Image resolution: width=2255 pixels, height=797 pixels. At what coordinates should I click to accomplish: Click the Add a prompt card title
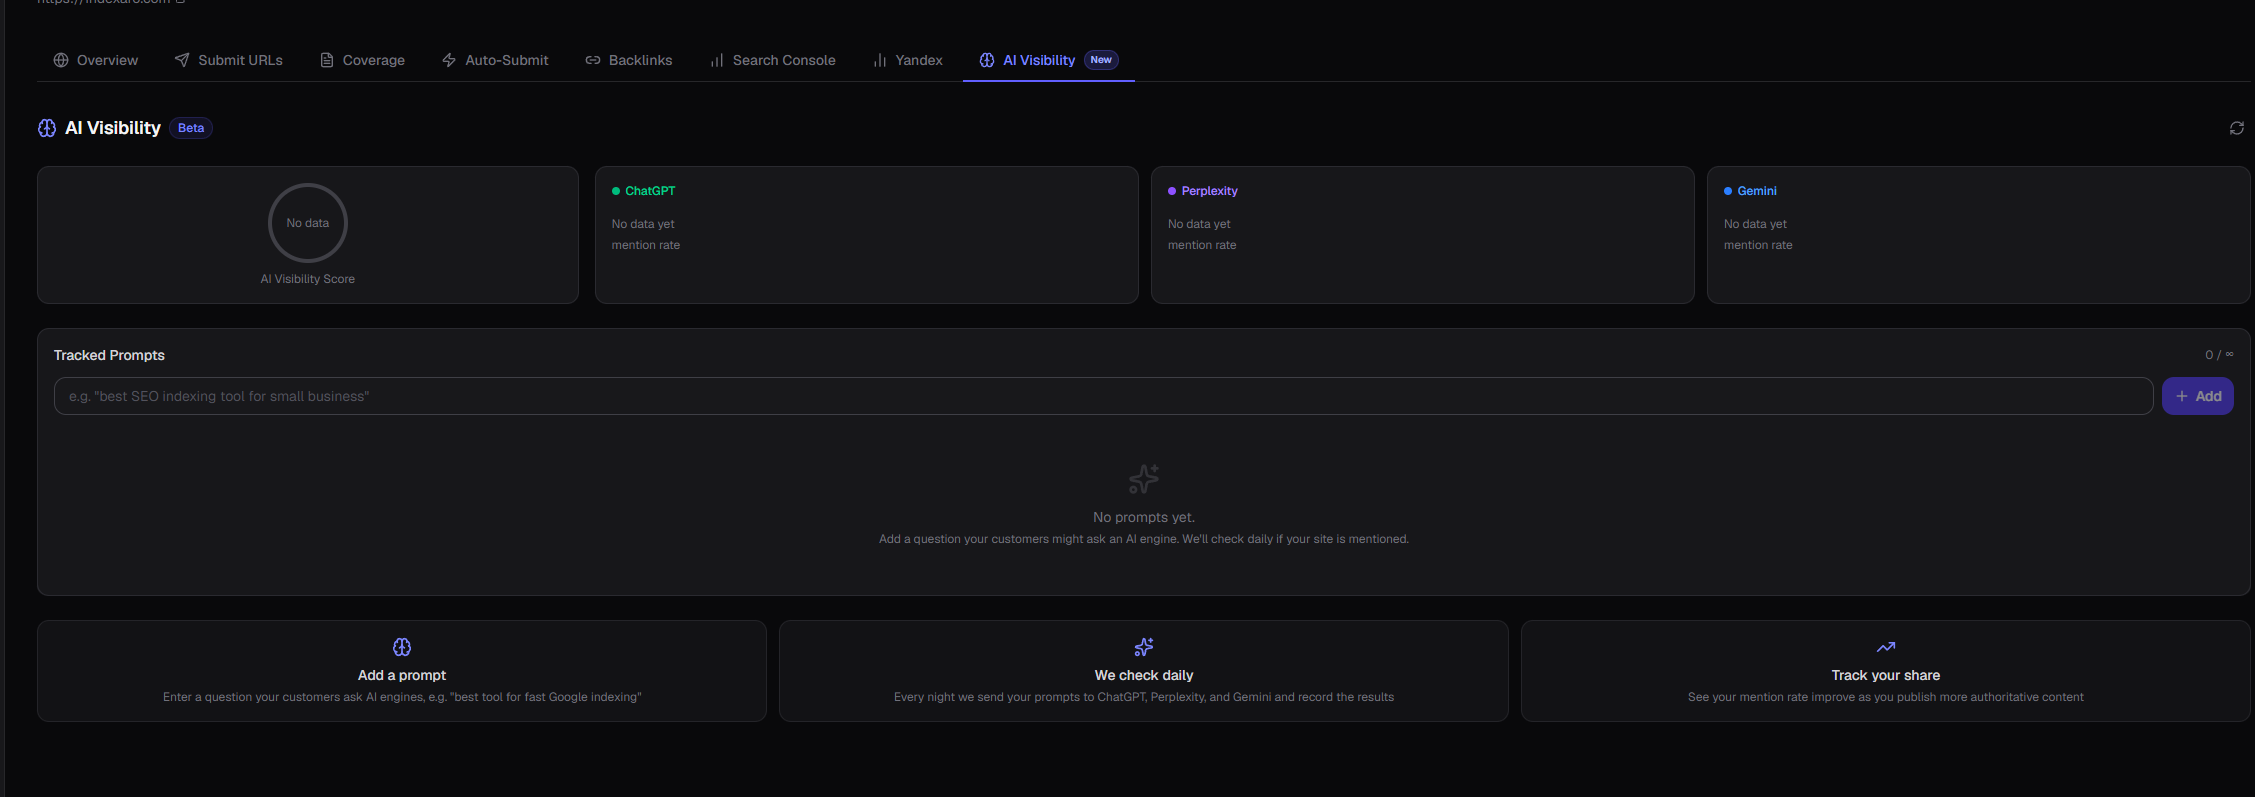pos(402,675)
